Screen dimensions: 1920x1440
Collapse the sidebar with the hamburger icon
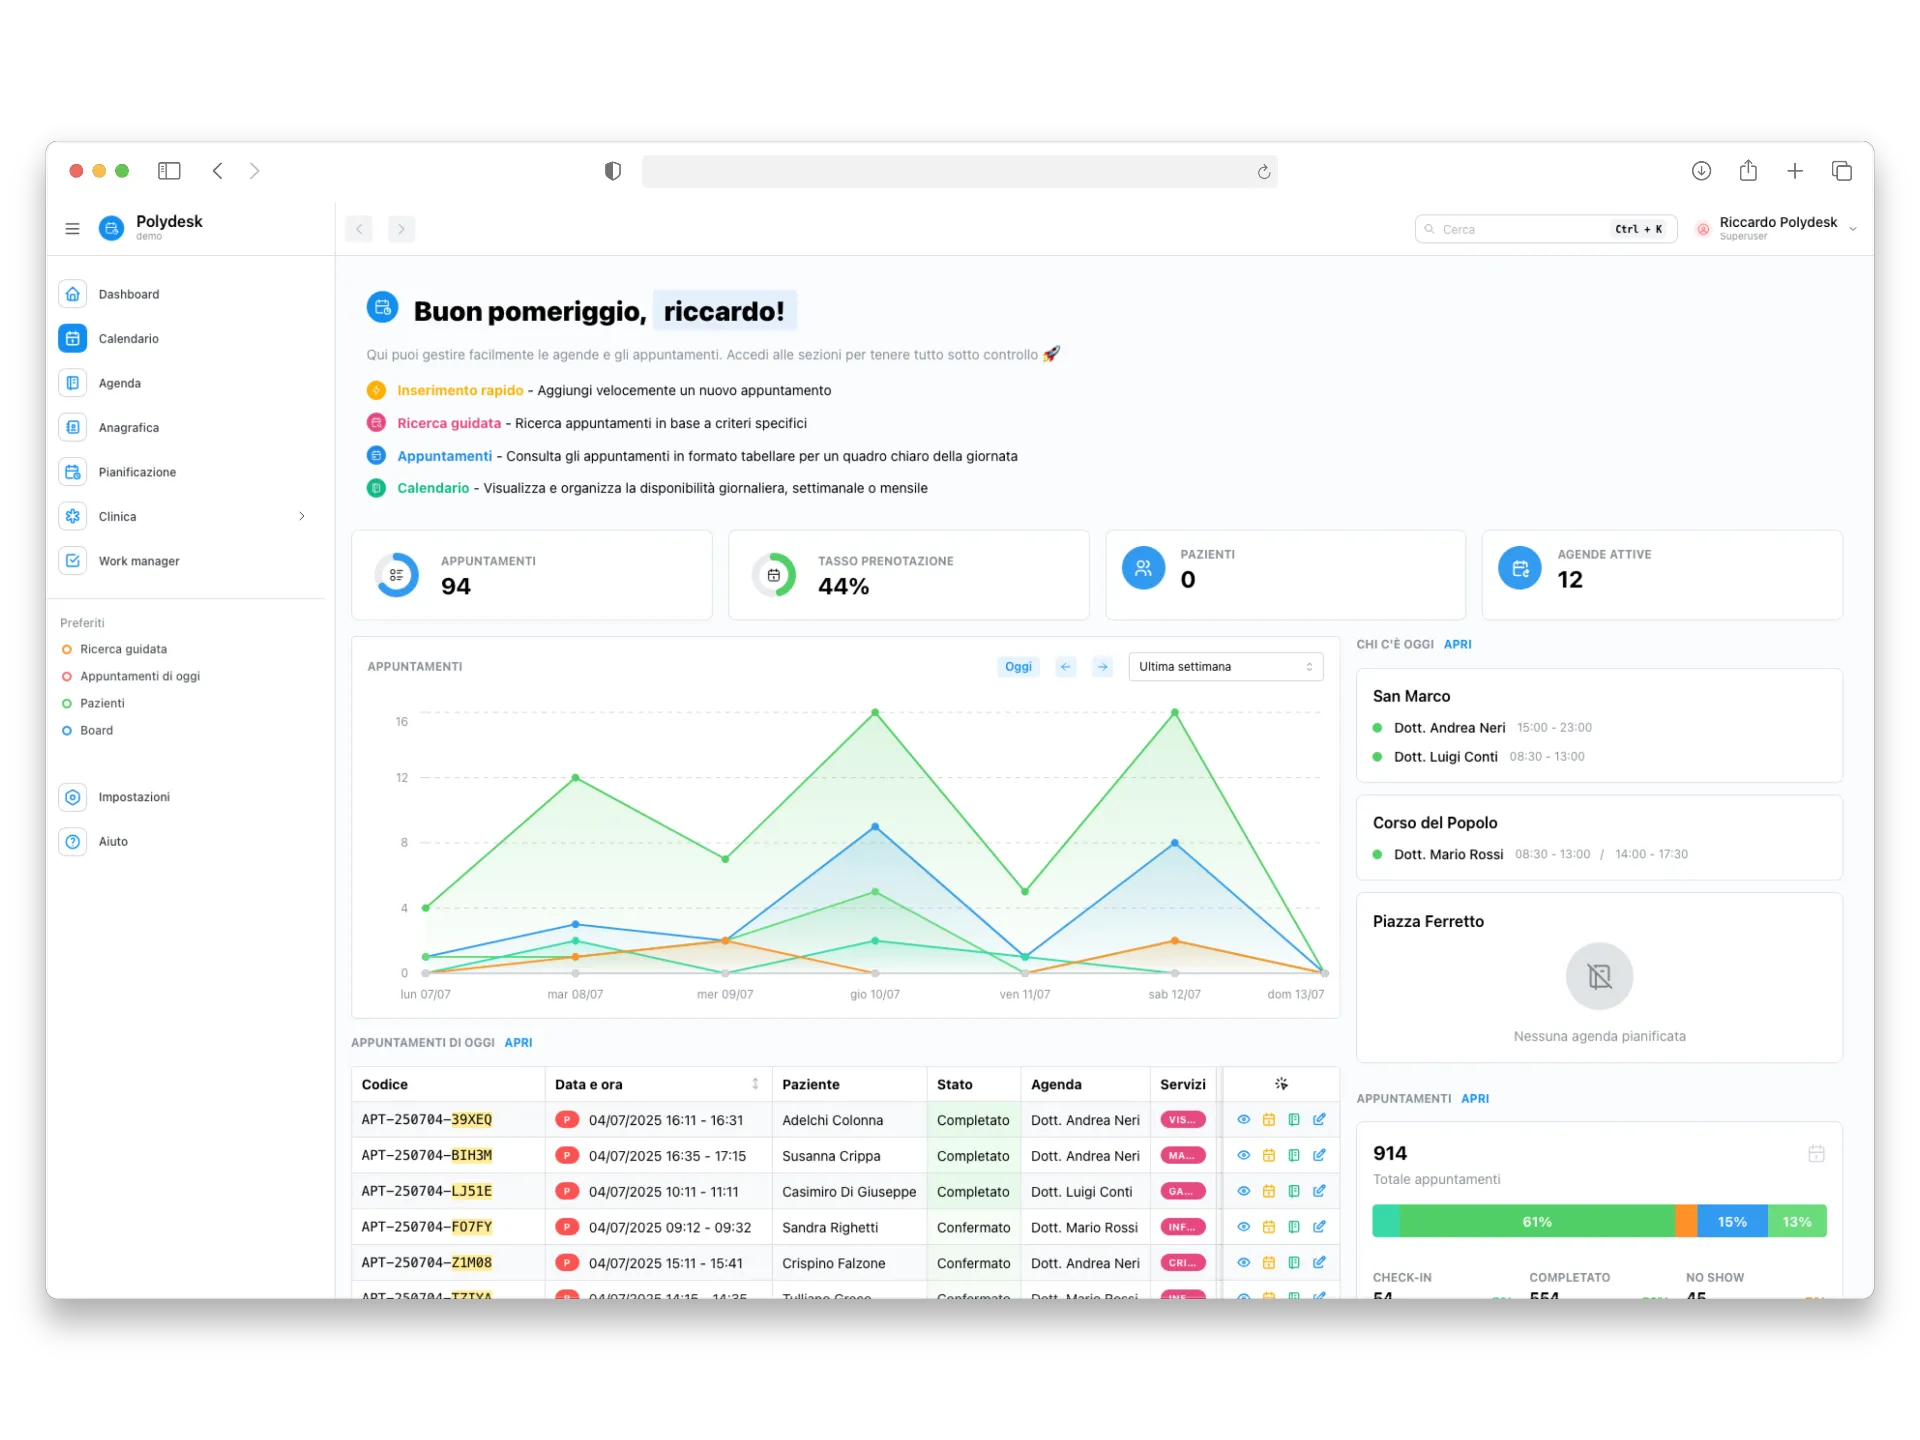(x=72, y=228)
